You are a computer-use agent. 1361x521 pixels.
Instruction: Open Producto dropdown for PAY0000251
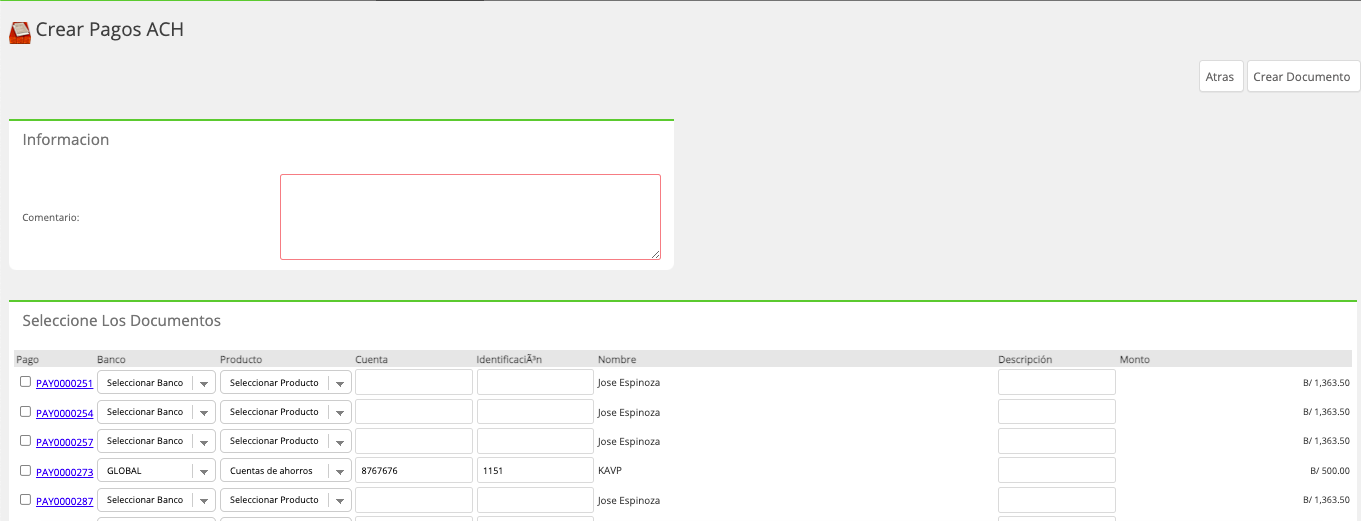click(x=286, y=383)
